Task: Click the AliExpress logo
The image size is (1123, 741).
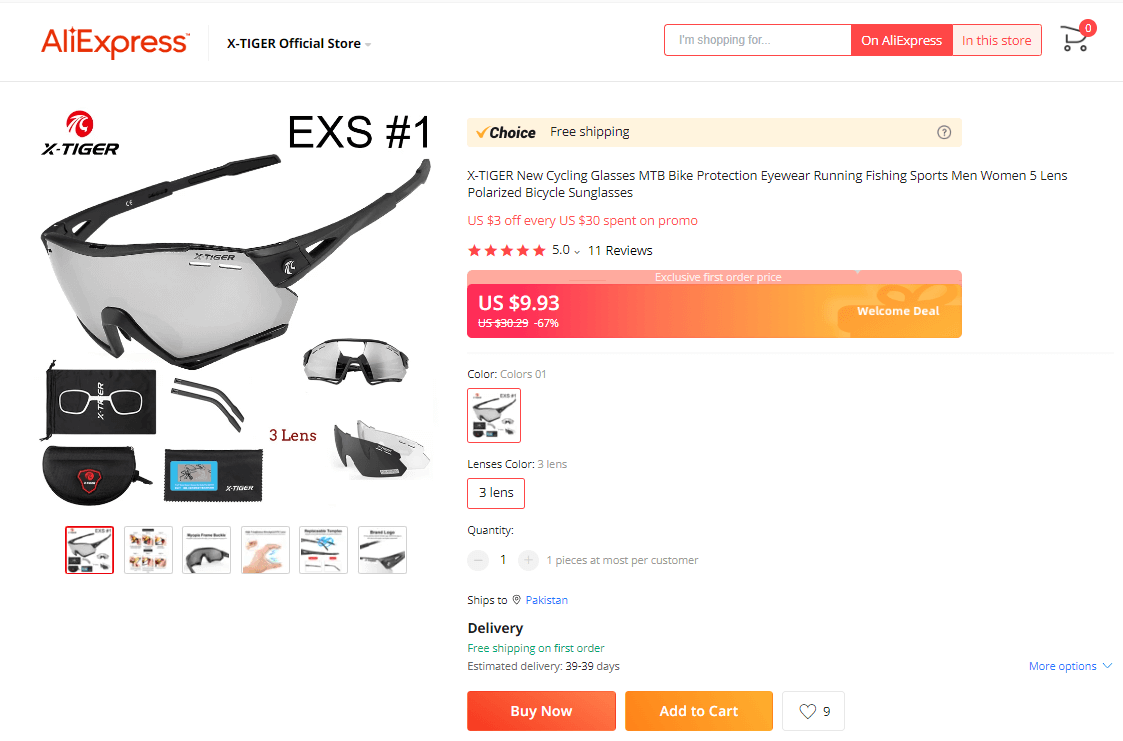Action: point(115,42)
